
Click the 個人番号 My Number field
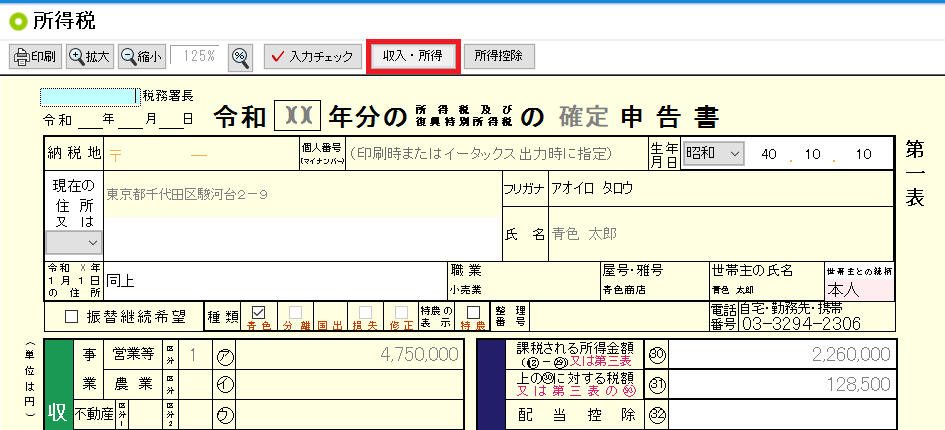[496, 154]
